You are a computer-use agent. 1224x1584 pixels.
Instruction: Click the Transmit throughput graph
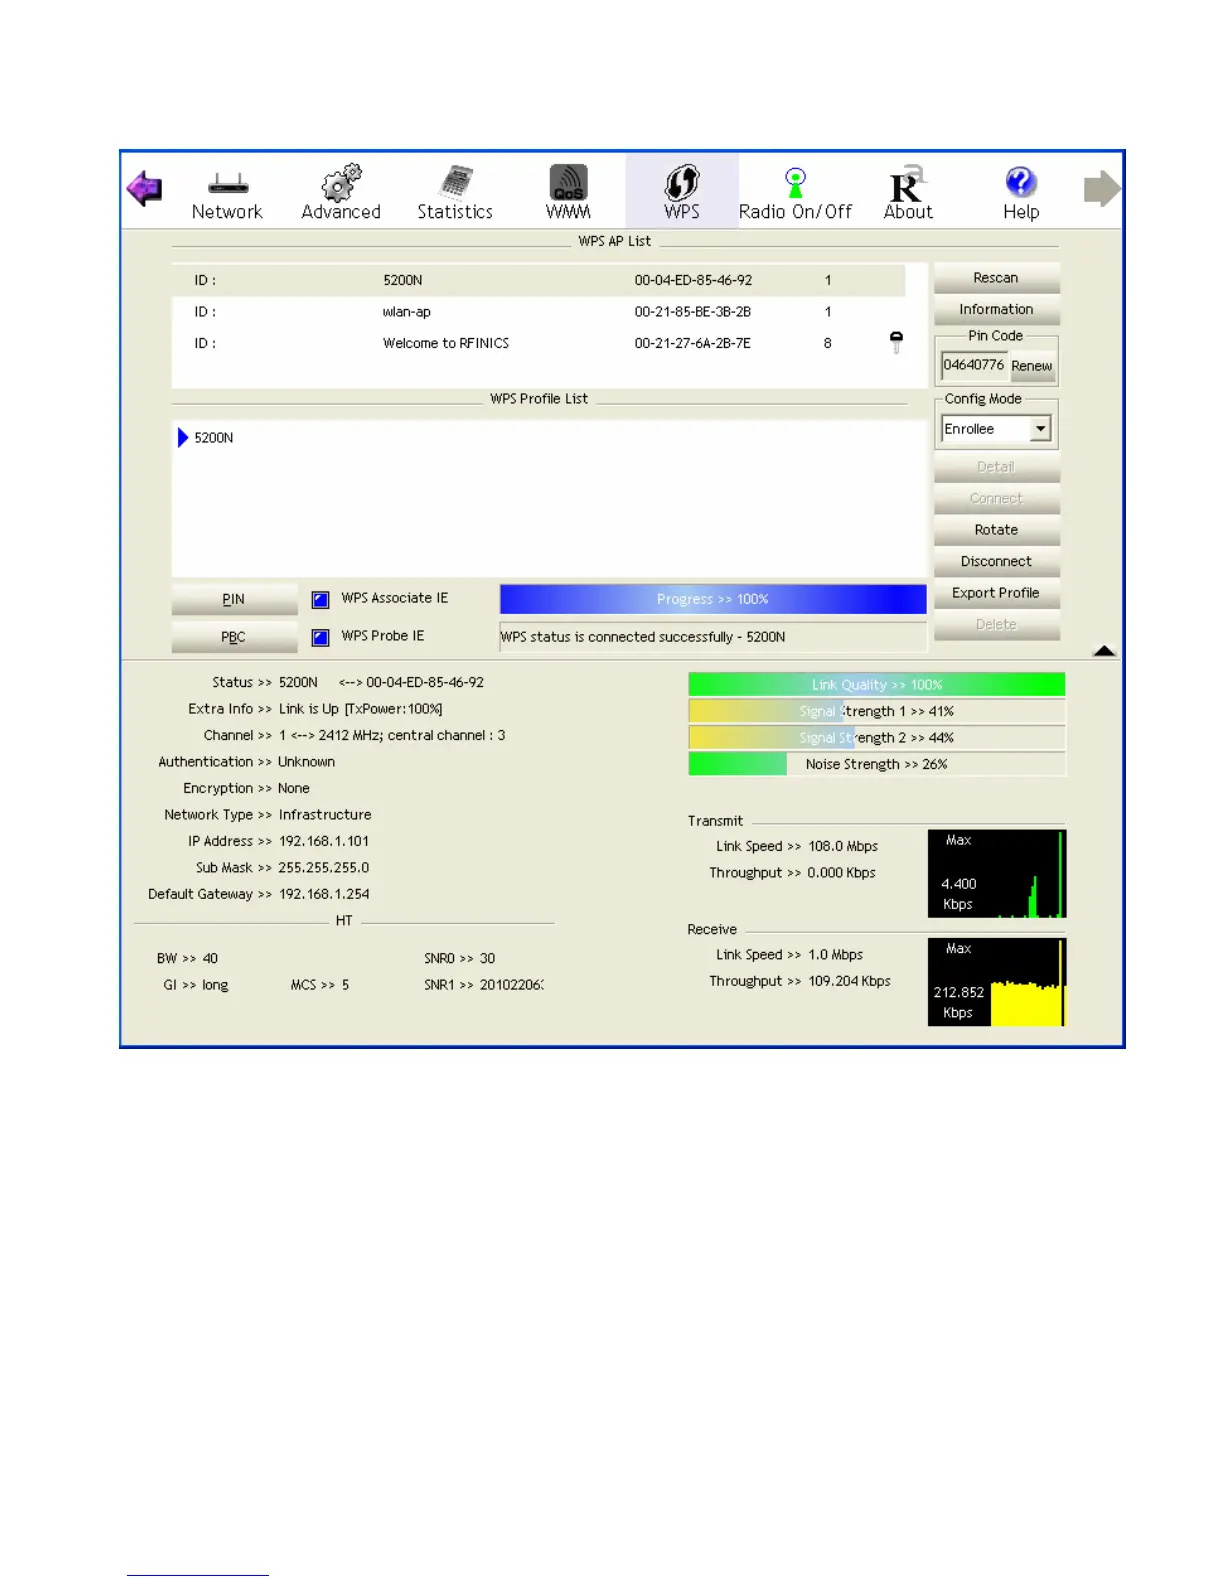tap(997, 873)
